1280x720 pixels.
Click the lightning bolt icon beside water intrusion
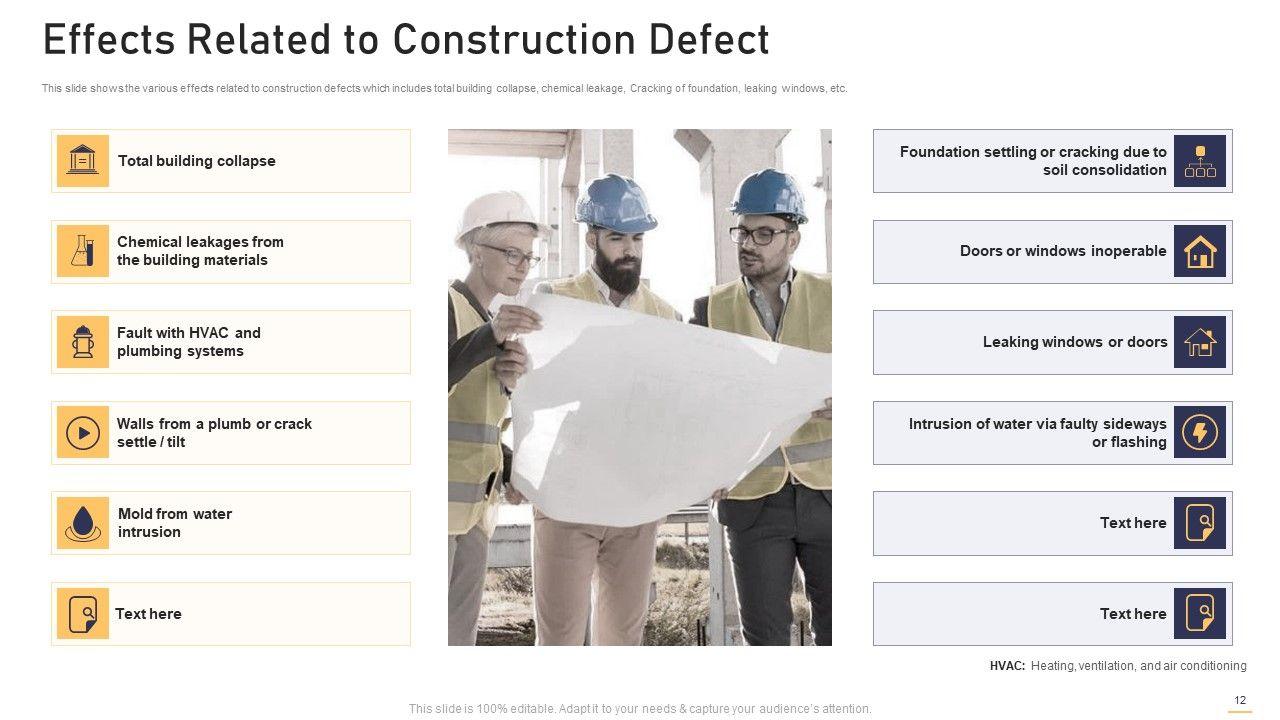[1199, 433]
